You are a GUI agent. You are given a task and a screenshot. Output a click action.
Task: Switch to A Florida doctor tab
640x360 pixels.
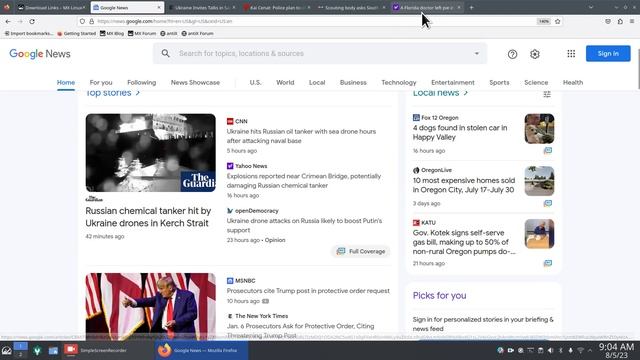427,7
